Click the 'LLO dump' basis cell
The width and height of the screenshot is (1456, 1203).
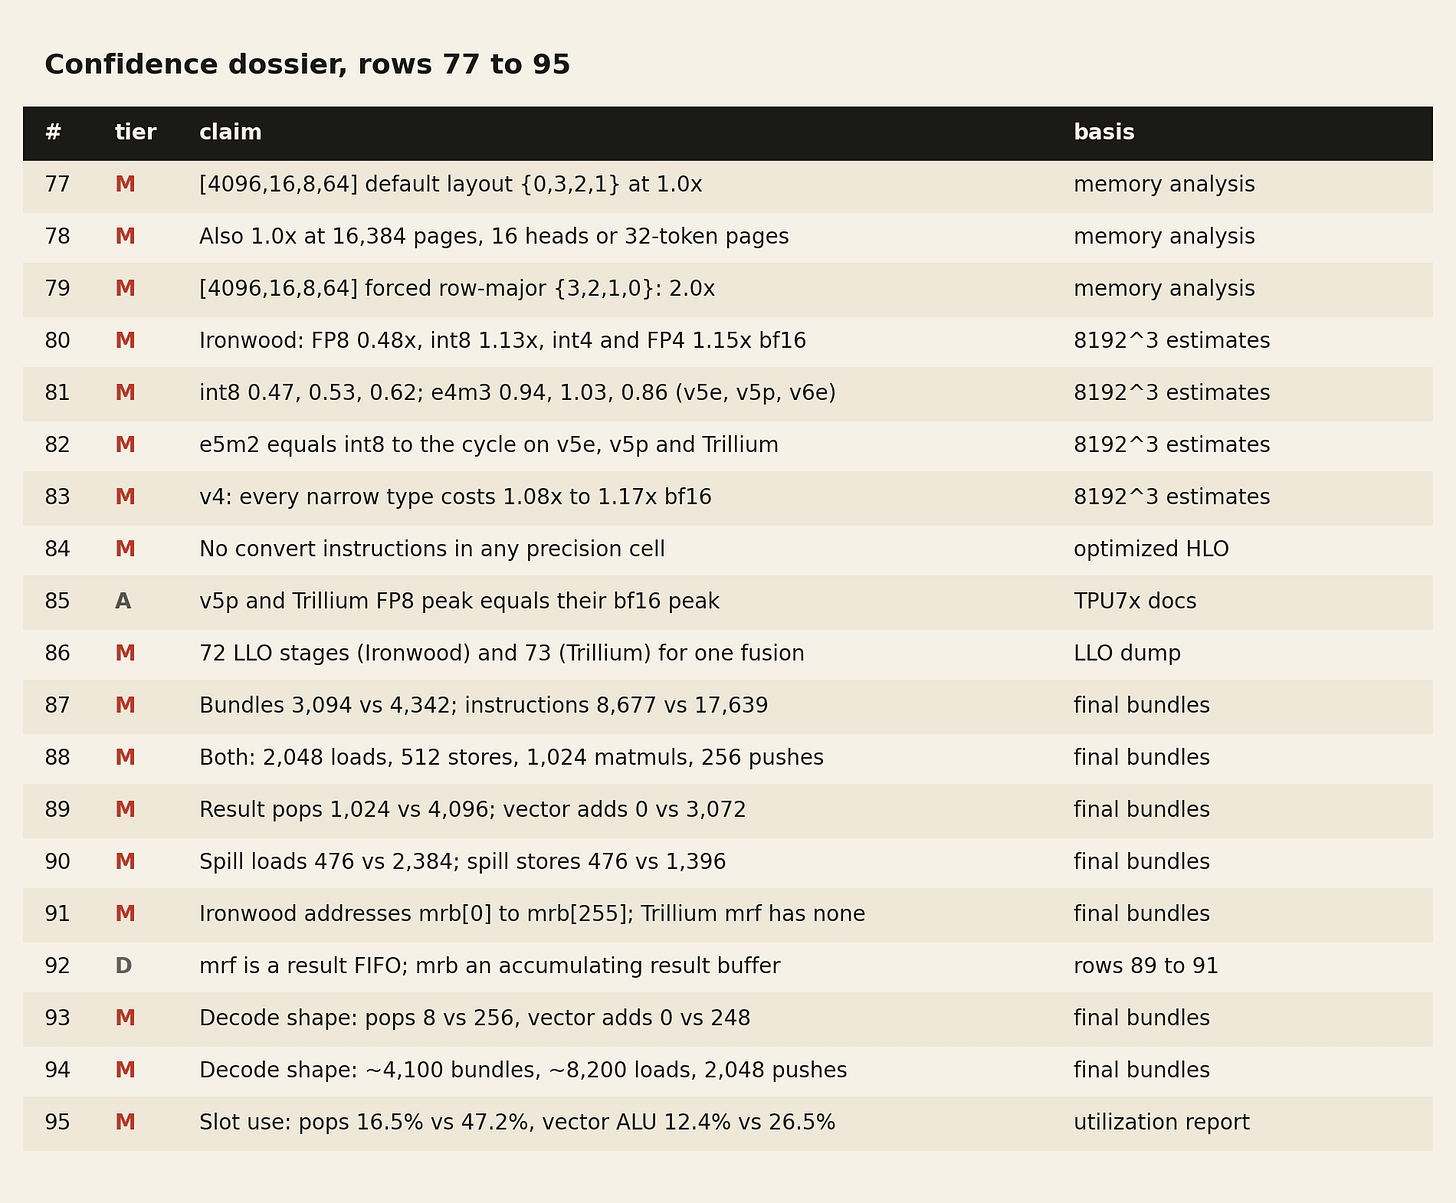(x=1127, y=653)
